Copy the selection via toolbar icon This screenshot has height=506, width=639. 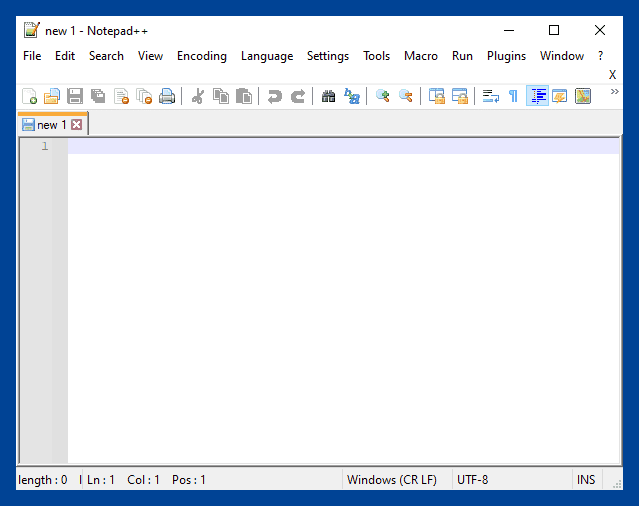221,97
